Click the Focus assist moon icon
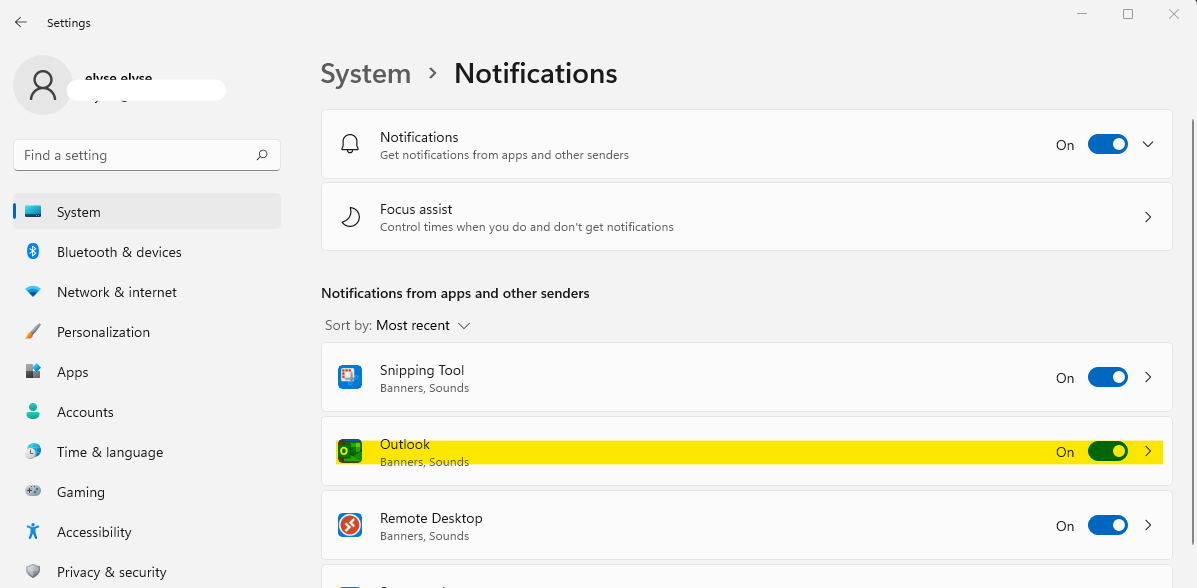The image size is (1197, 588). tap(350, 217)
